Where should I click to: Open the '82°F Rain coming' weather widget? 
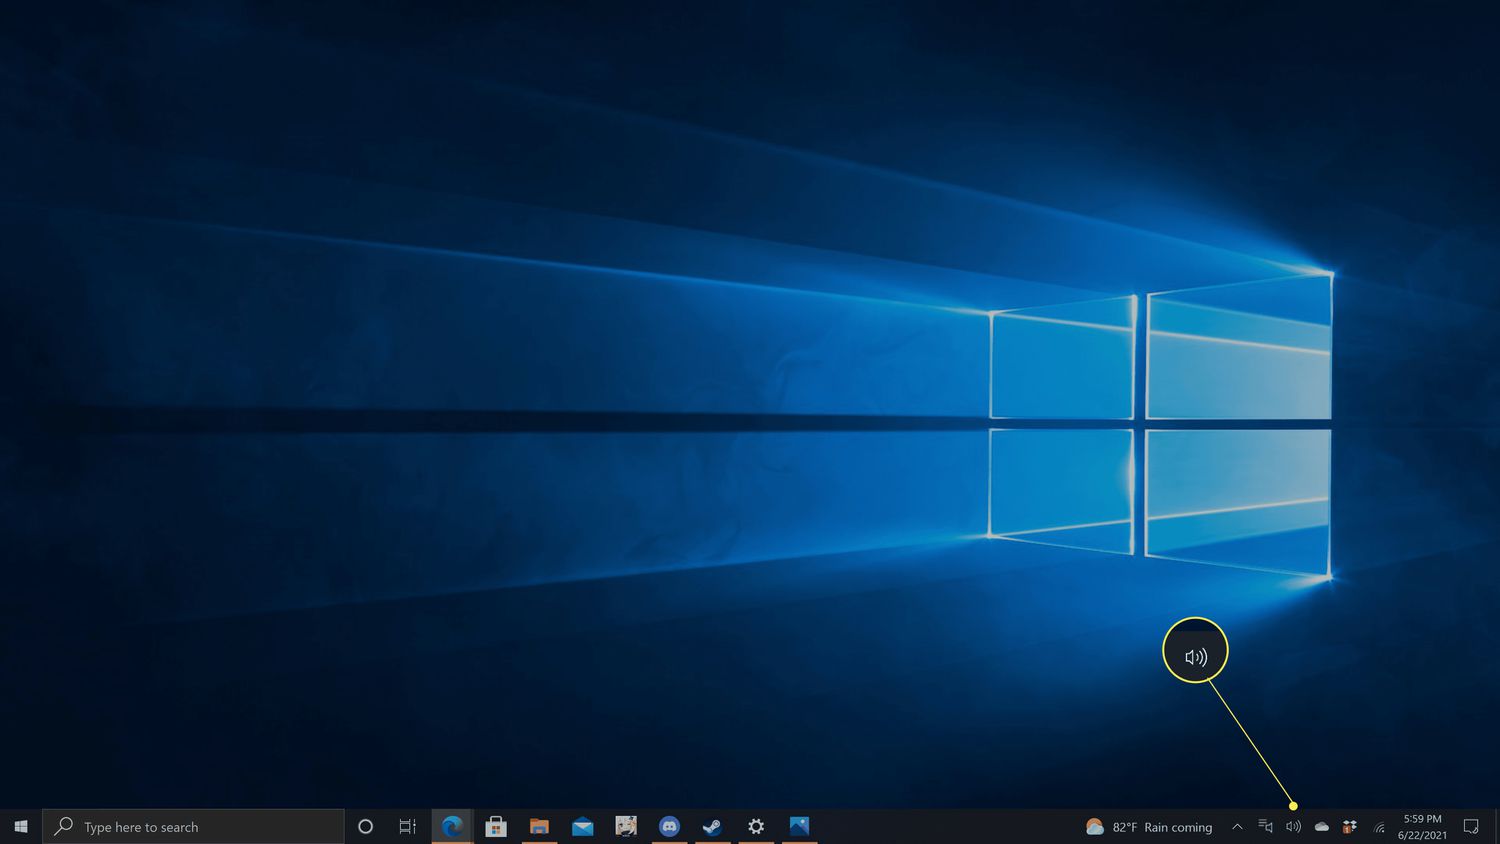[1149, 827]
